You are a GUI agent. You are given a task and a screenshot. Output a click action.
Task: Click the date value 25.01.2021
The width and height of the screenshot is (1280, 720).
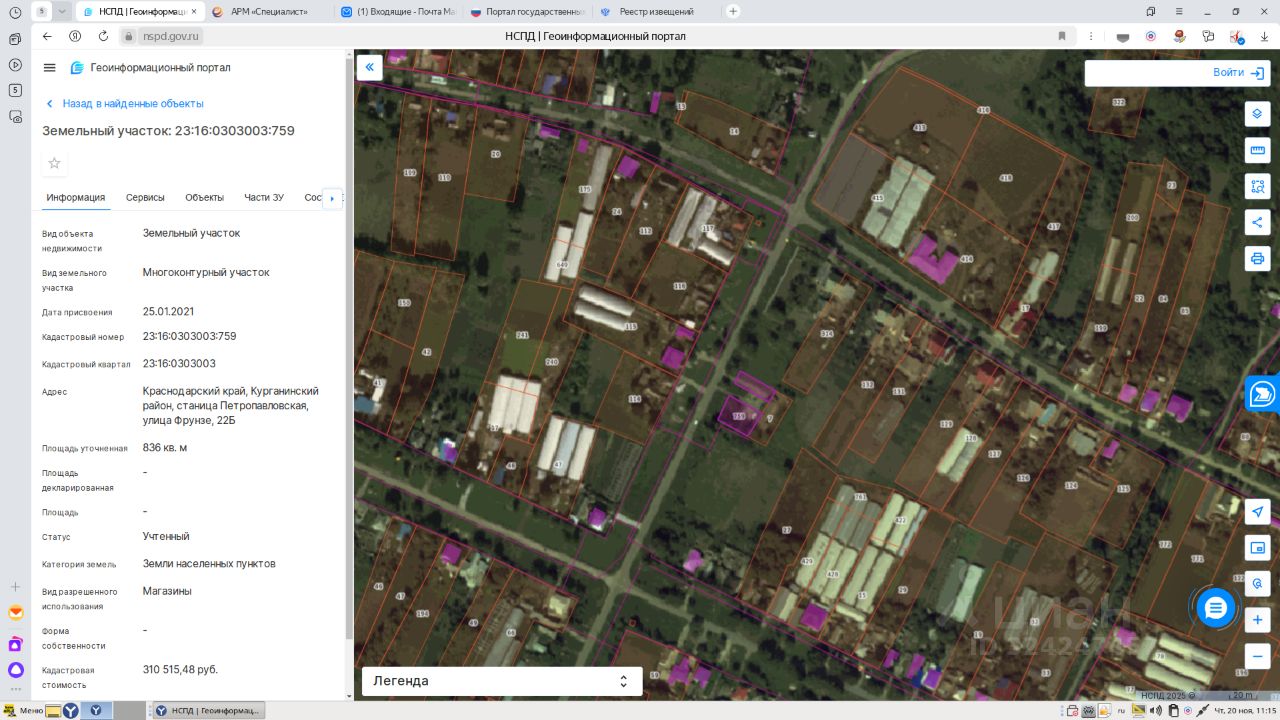[x=168, y=311]
